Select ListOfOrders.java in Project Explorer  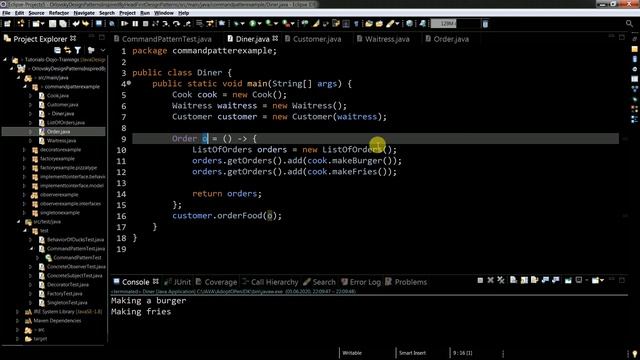point(66,123)
